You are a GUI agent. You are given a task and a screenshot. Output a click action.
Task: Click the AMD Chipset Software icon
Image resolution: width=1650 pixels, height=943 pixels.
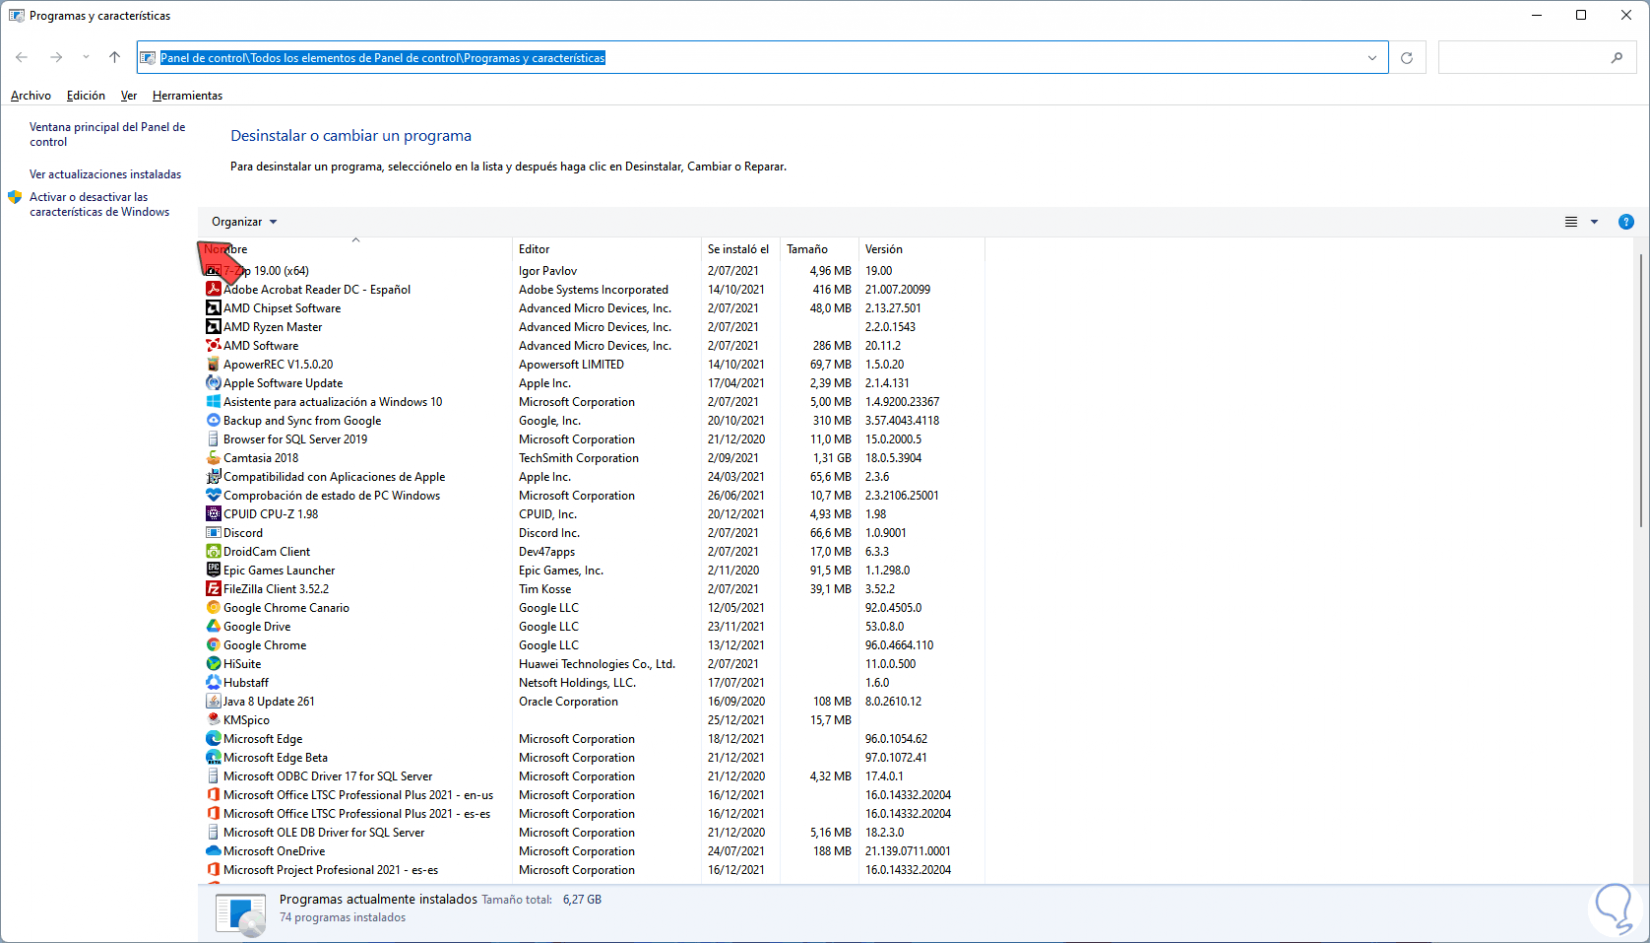pyautogui.click(x=213, y=308)
